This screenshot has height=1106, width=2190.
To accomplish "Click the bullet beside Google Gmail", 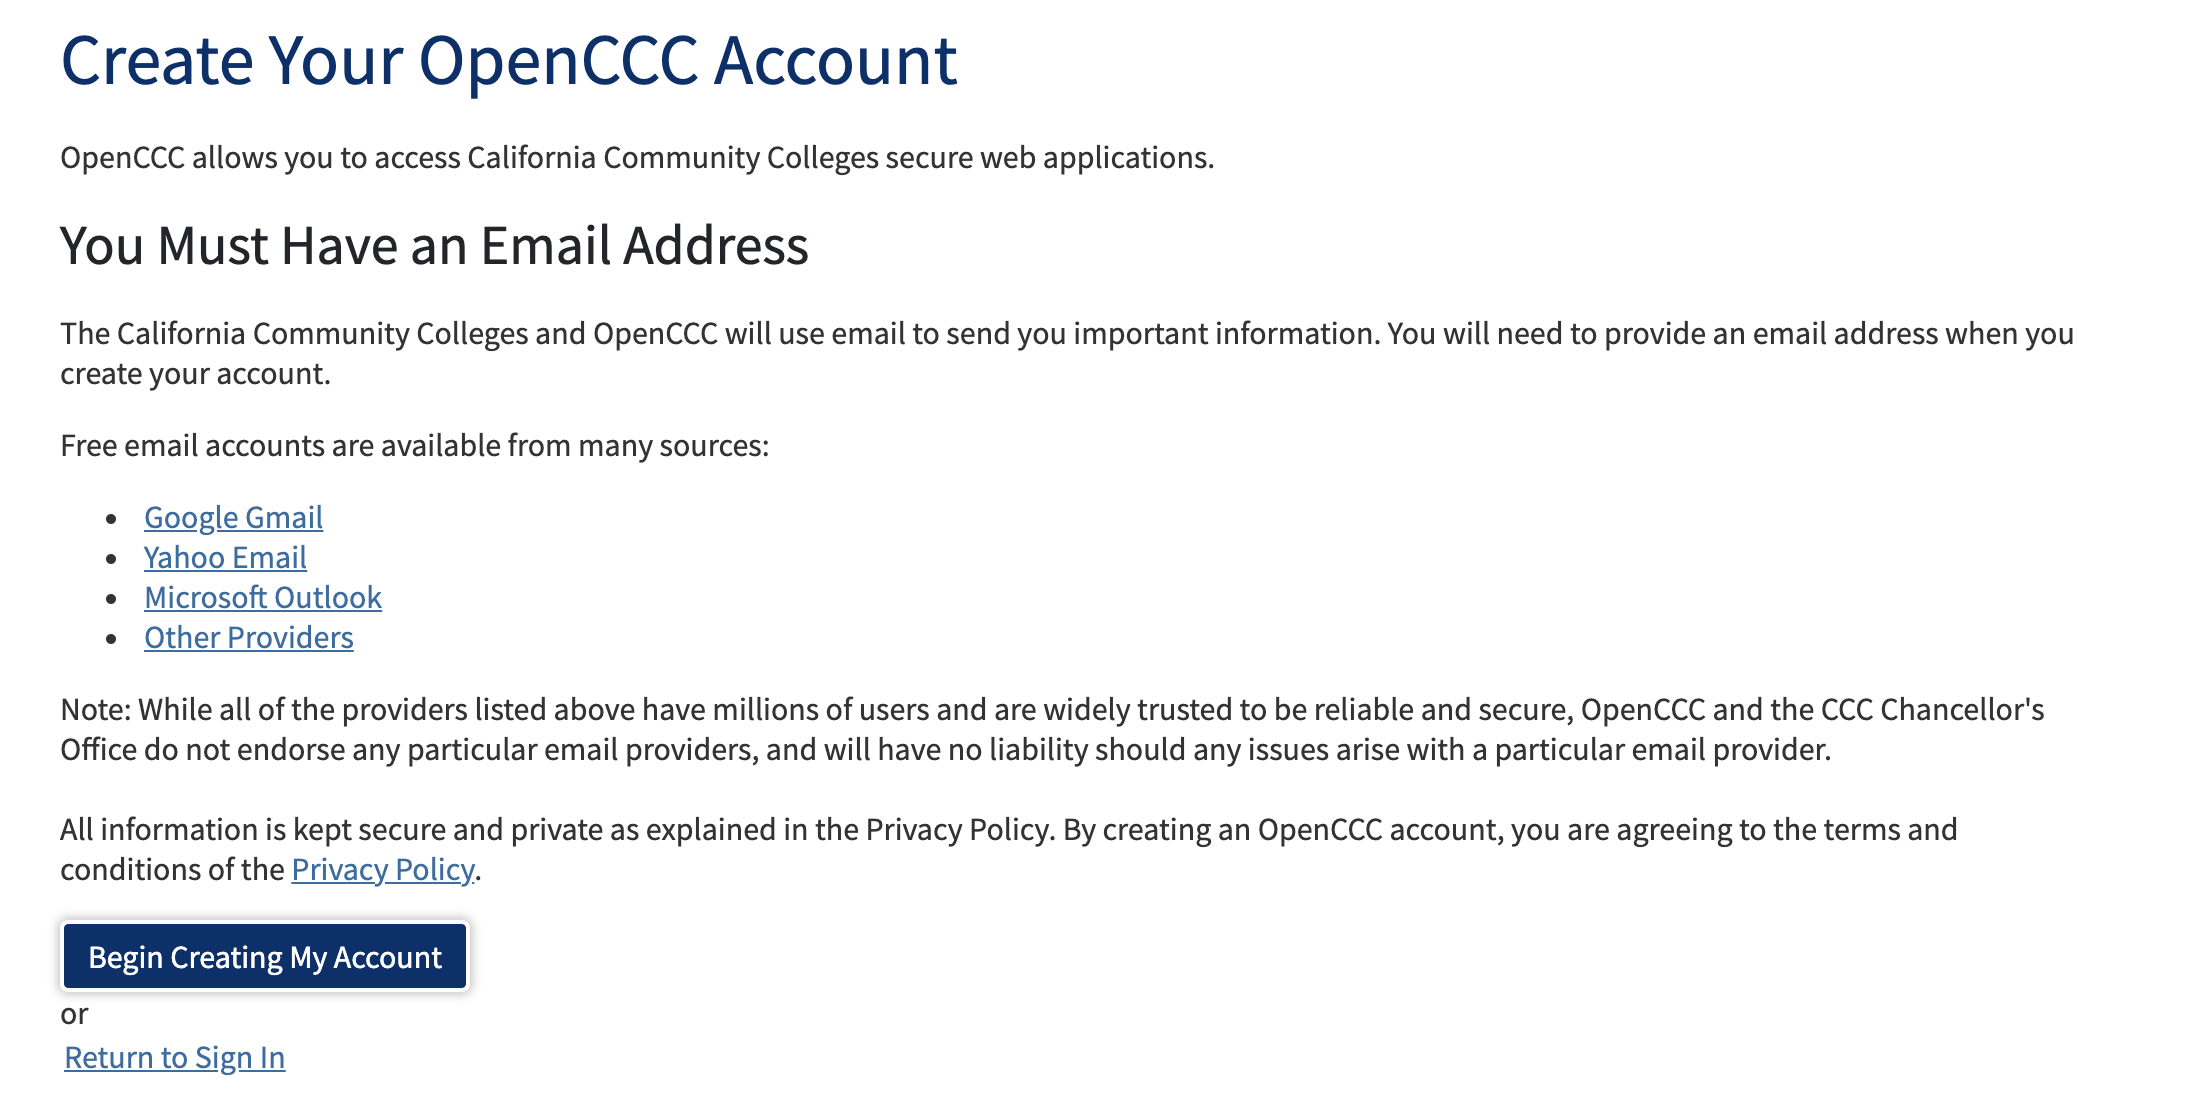I will [x=112, y=518].
